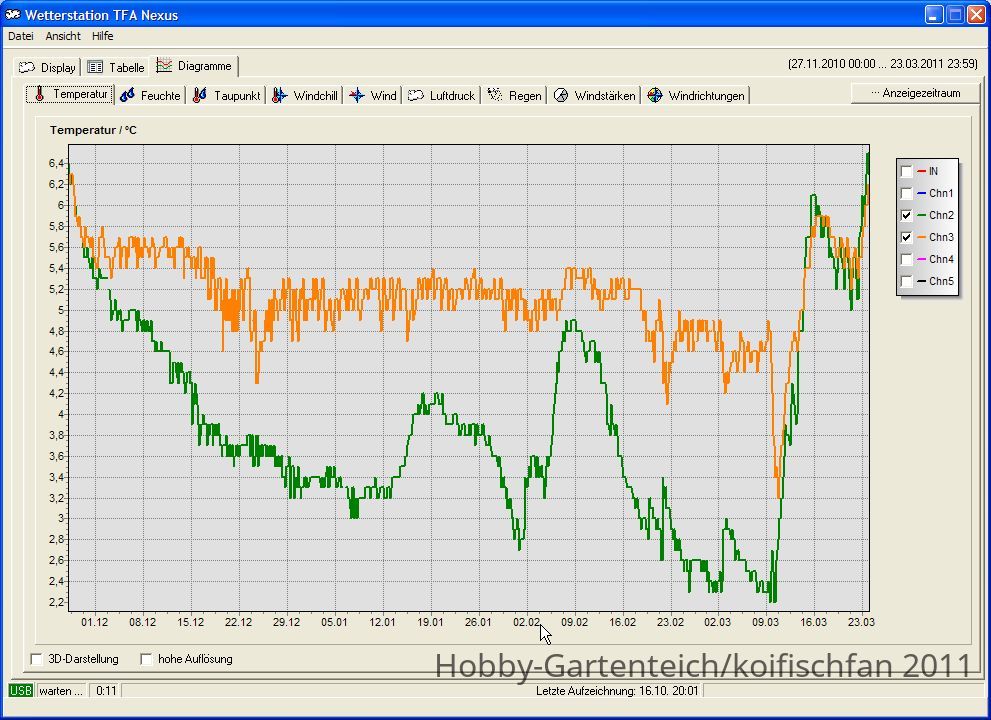Enable the Chn1 channel checkbox

[906, 193]
